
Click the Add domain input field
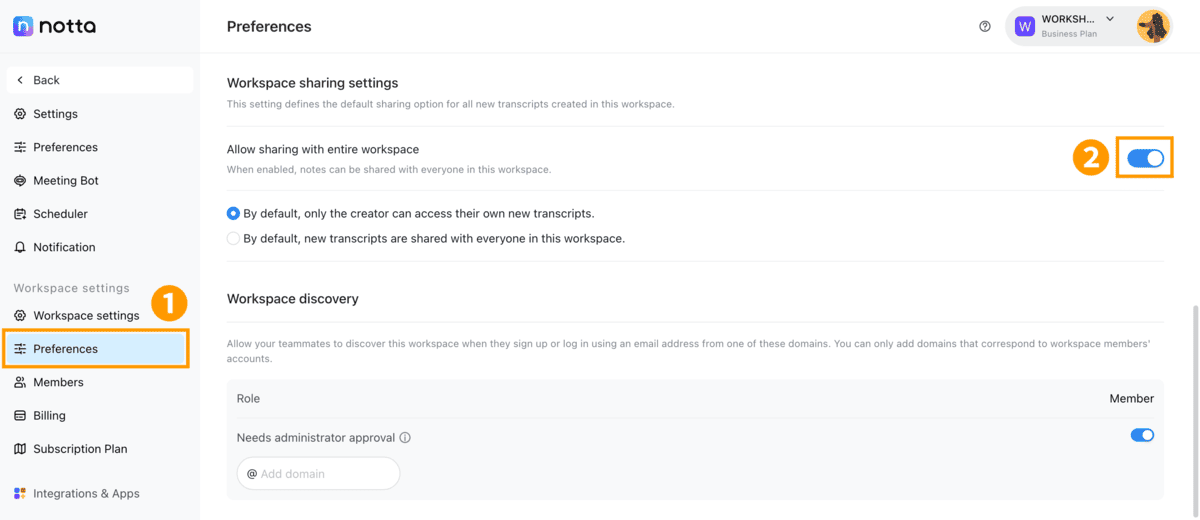point(318,473)
